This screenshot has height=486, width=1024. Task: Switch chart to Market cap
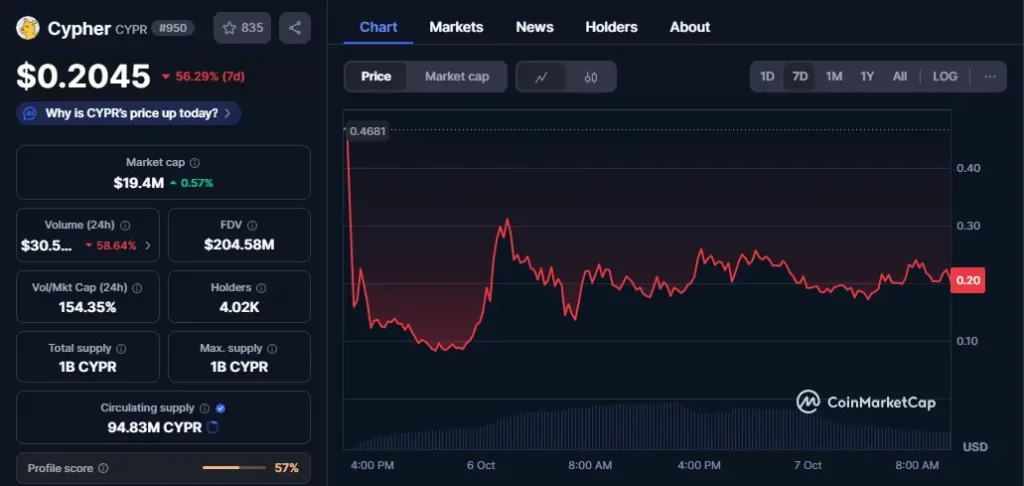[456, 76]
